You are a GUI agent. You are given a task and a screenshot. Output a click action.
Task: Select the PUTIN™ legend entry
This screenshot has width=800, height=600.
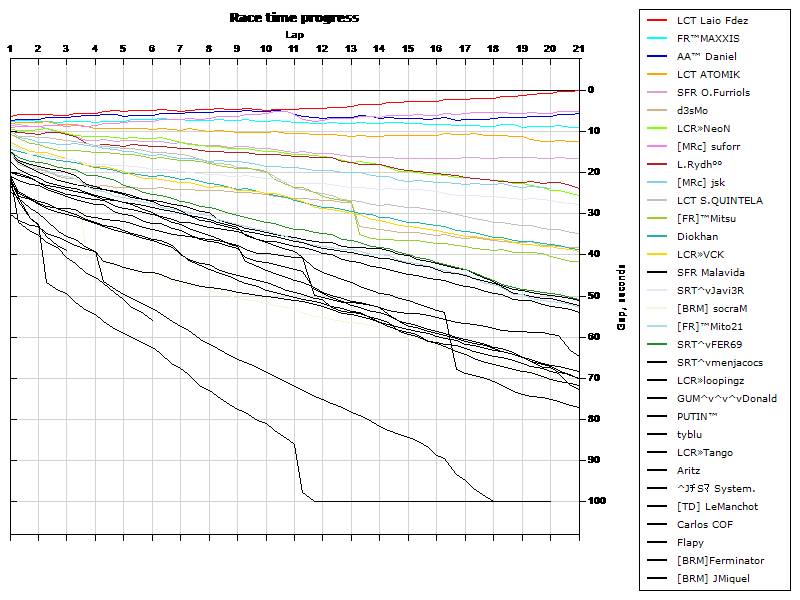pyautogui.click(x=701, y=416)
